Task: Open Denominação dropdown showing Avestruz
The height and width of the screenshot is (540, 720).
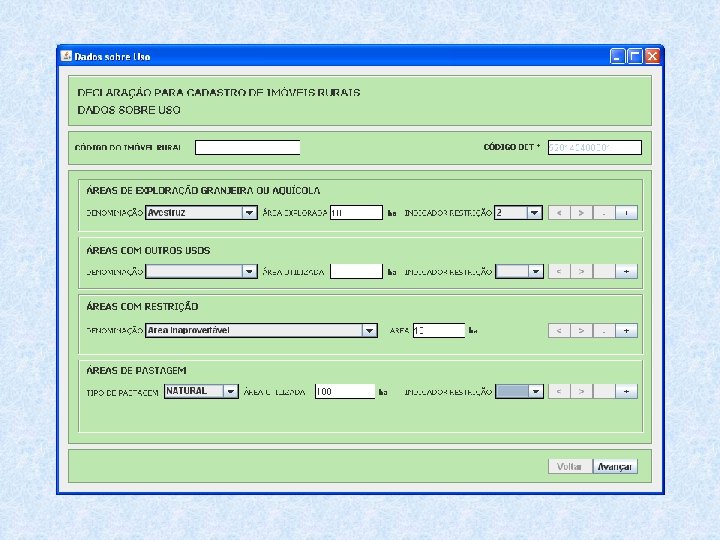Action: (x=201, y=213)
